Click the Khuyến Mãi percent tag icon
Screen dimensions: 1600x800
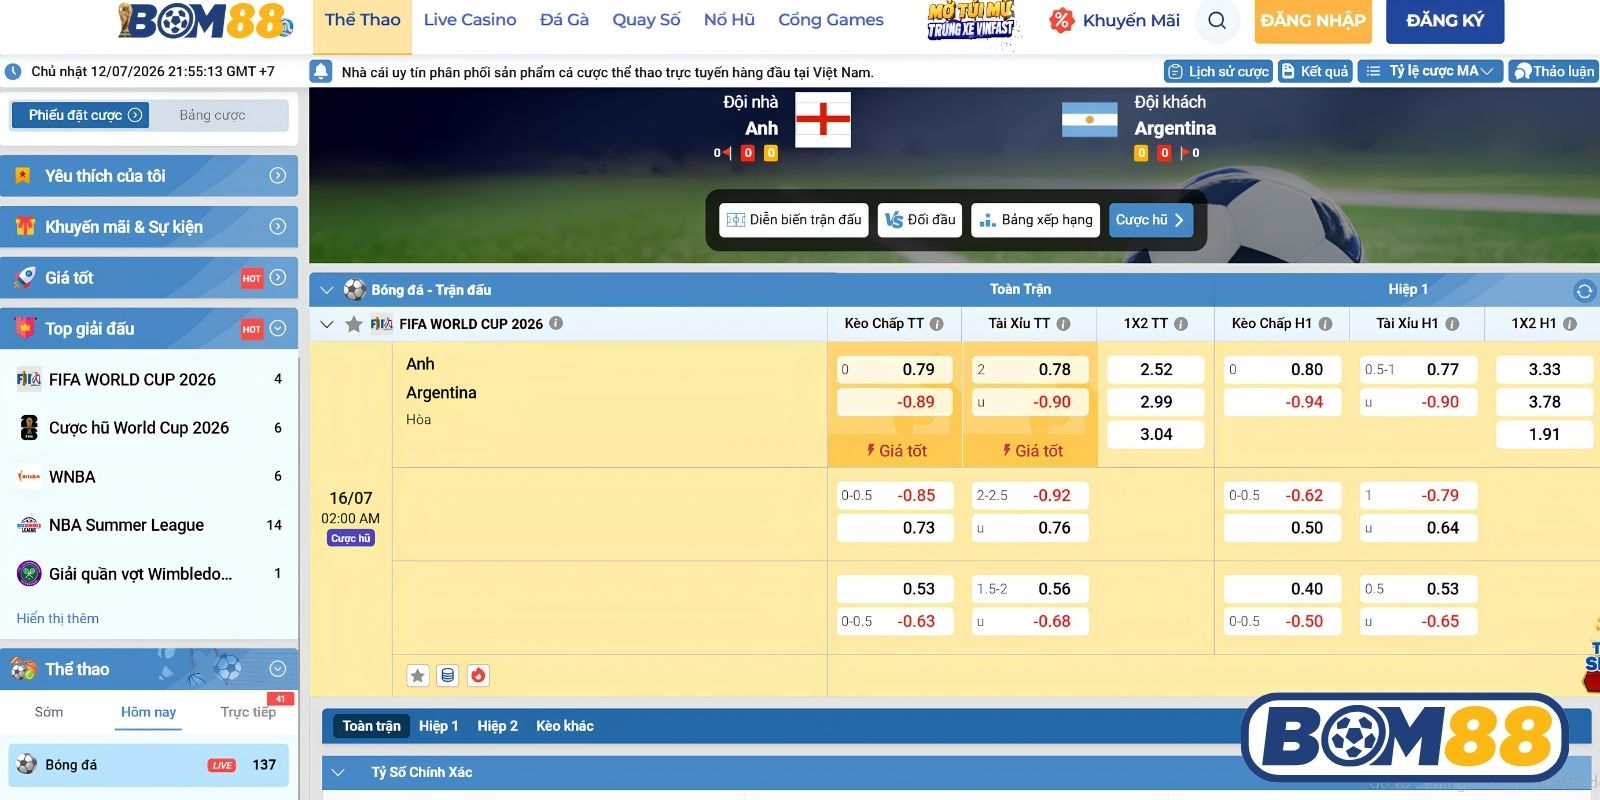(x=1061, y=20)
